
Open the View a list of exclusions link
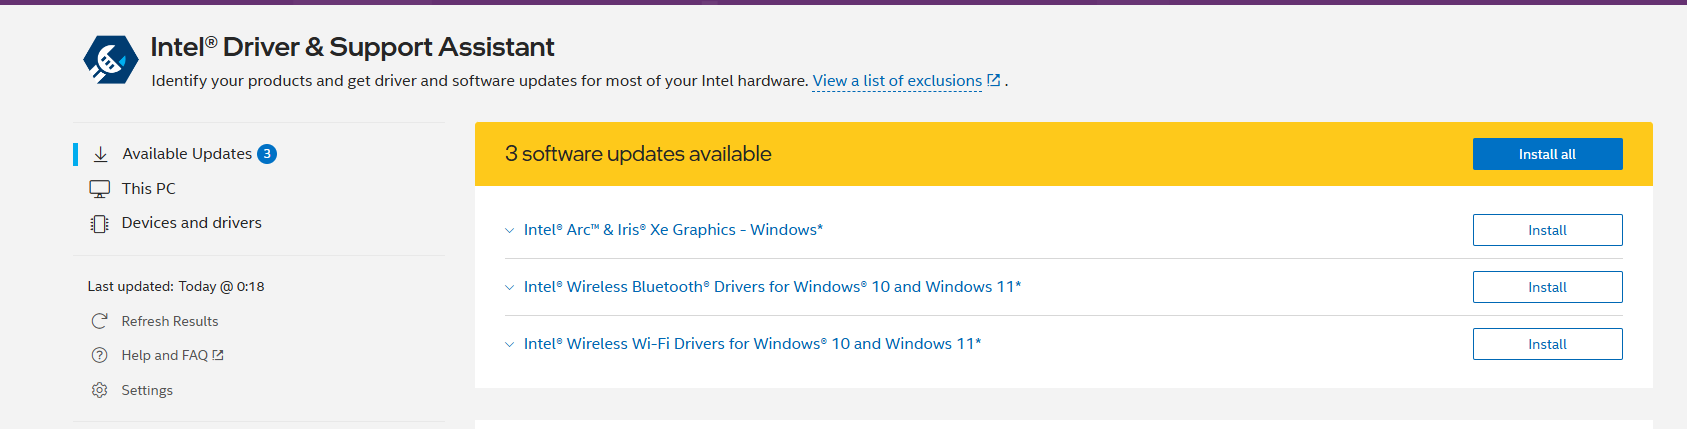pyautogui.click(x=897, y=81)
